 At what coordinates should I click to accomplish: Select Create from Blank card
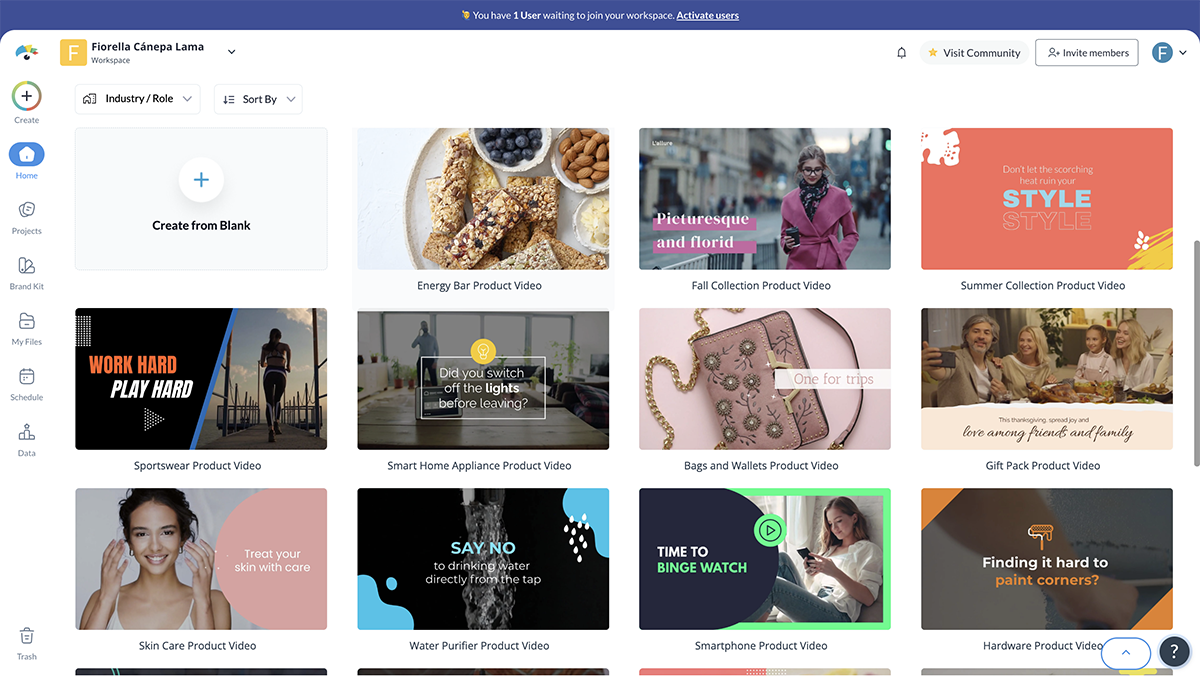coord(201,199)
